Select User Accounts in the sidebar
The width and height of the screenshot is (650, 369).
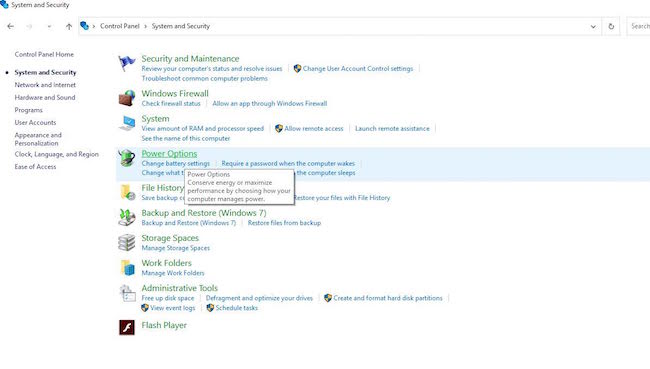35,123
